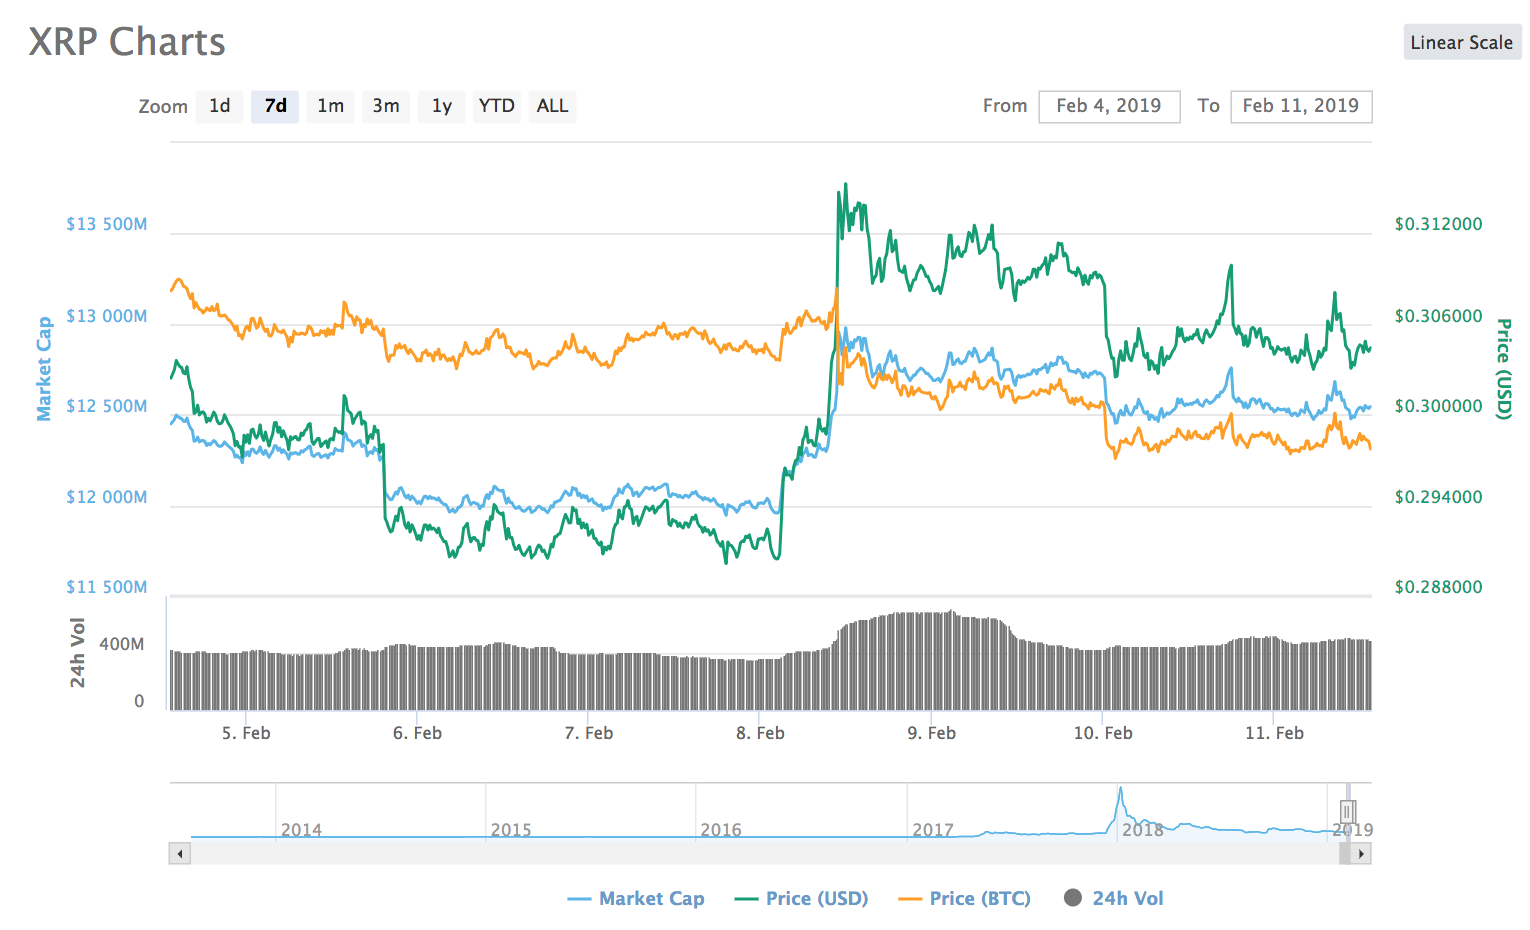Select the 7d zoom range
The image size is (1530, 930).
point(275,106)
